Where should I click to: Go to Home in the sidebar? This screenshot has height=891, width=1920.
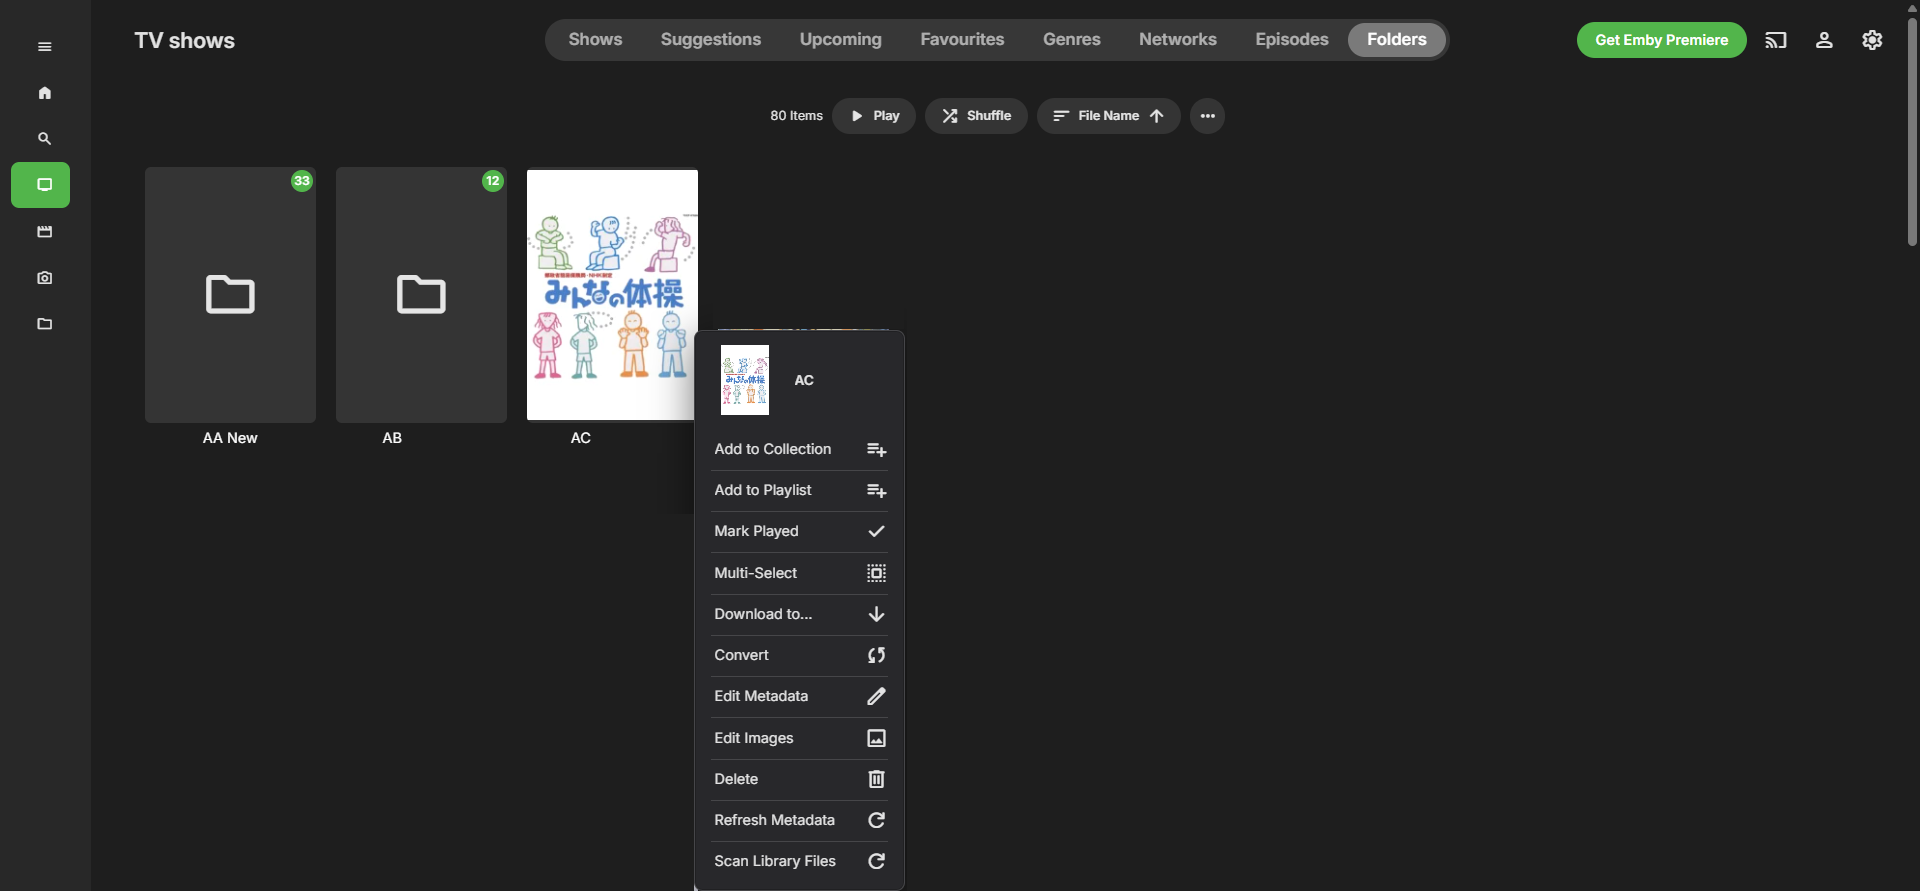(x=44, y=93)
